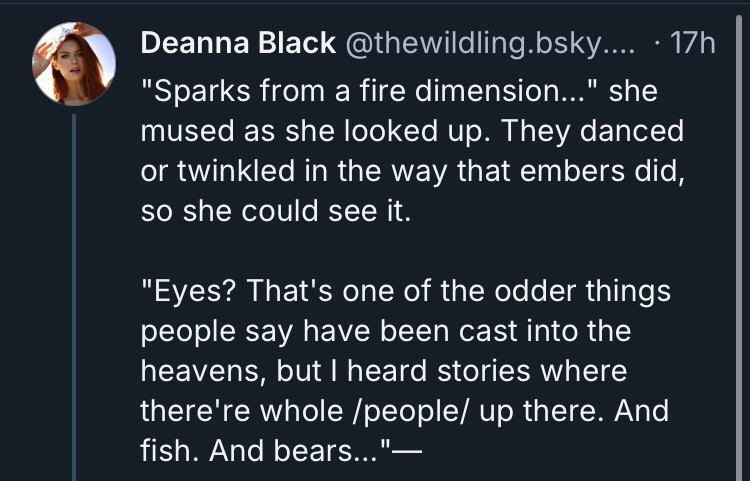Click the vertical thread line below the avatar
Viewport: 750px width, 481px height.
pyautogui.click(x=75, y=300)
